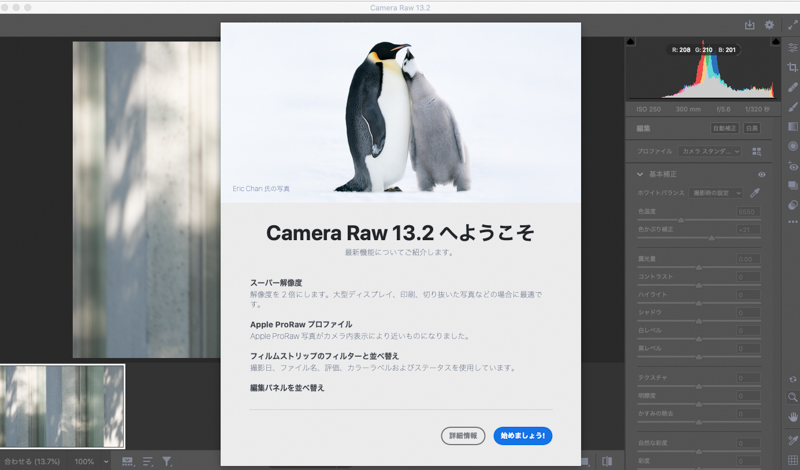This screenshot has width=800, height=470.
Task: Open the ホワイトバランス dropdown
Action: pos(716,193)
